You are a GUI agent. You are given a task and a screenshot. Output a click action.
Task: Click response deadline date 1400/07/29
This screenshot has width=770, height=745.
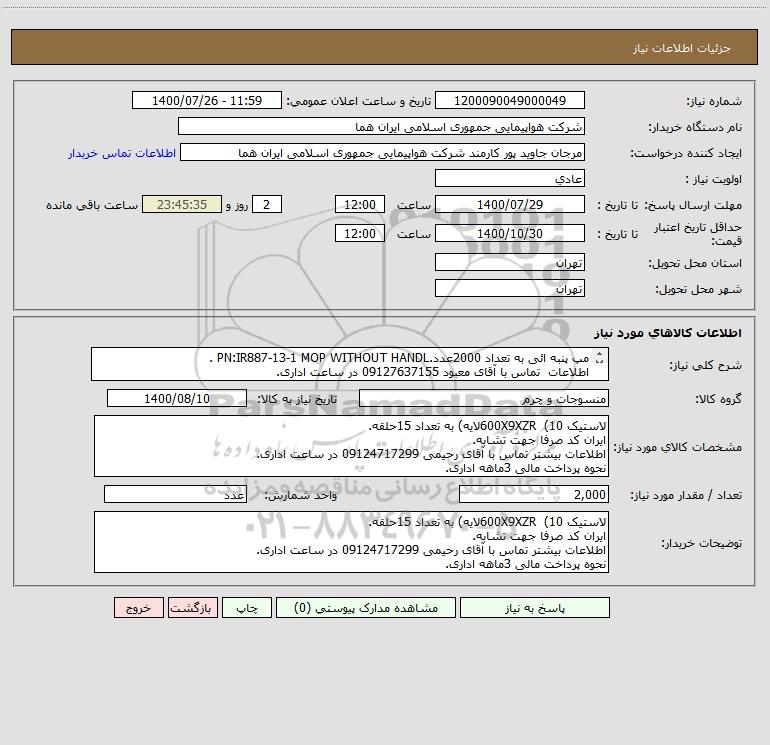tap(510, 204)
